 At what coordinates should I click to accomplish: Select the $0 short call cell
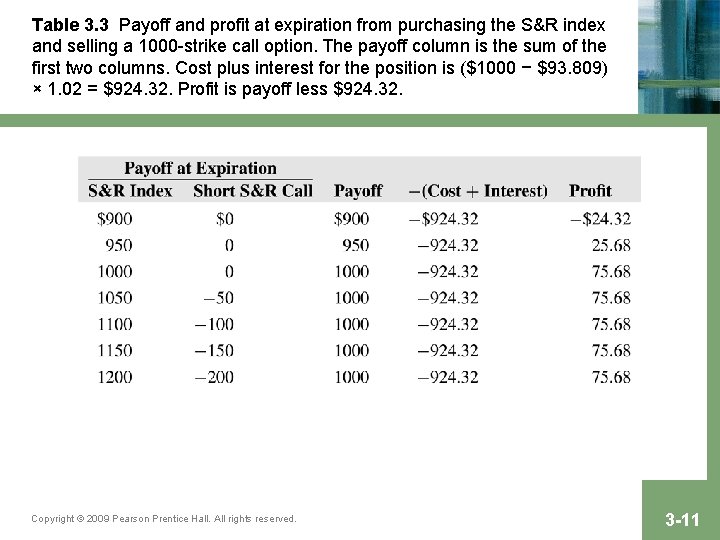[x=225, y=219]
